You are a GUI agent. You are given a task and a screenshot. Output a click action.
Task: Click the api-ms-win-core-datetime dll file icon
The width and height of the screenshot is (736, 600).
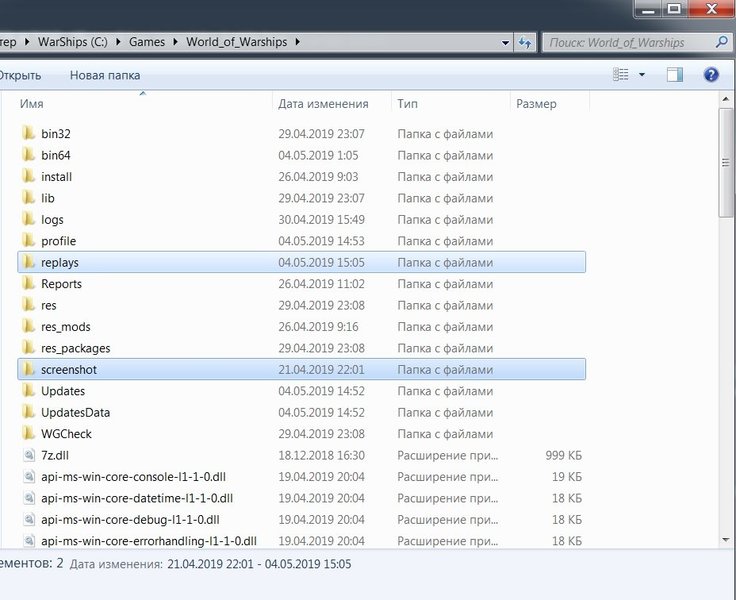point(29,498)
